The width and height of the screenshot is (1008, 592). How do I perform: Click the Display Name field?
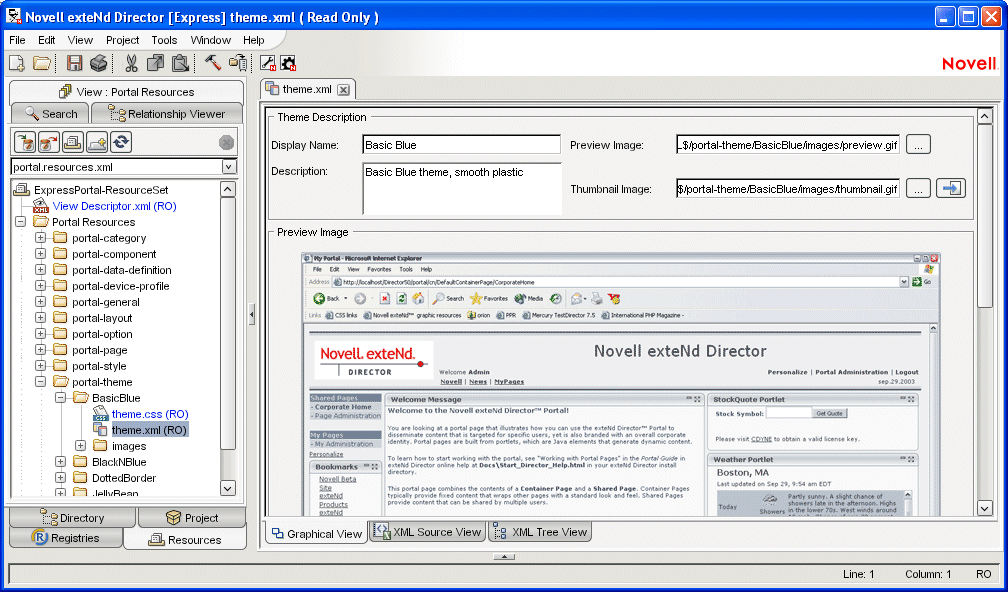462,145
